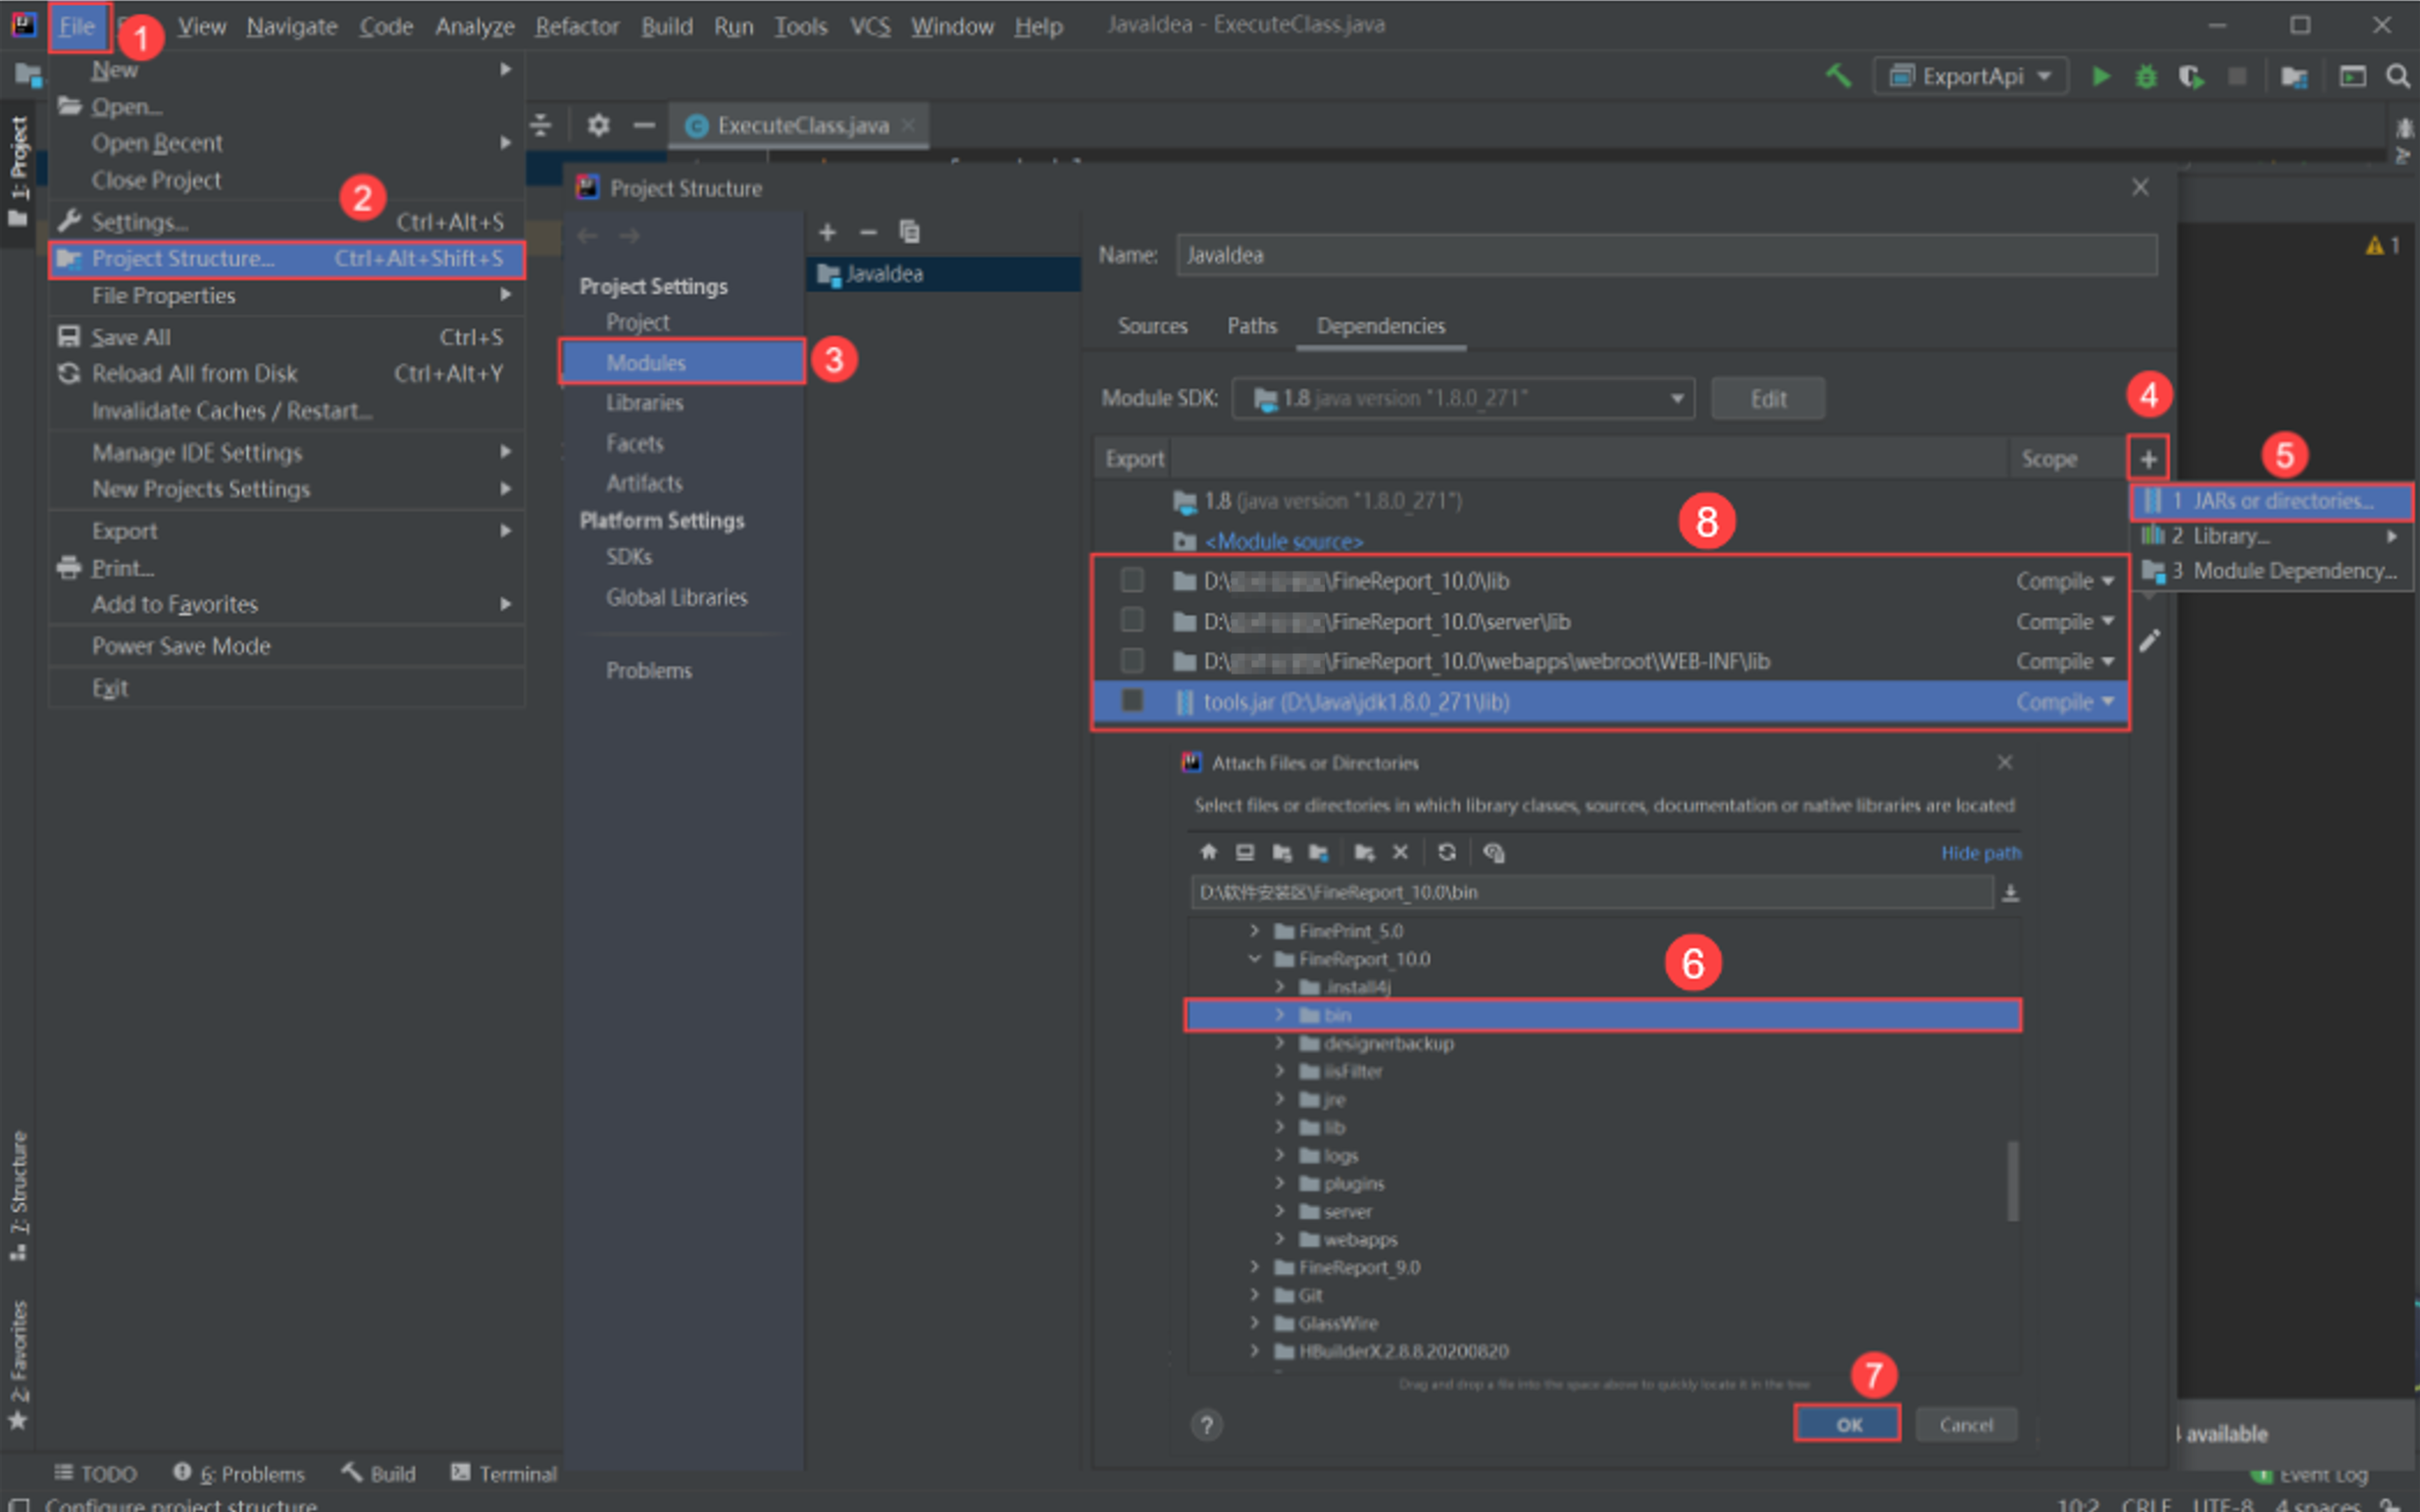Select Settings... in the File menu
The width and height of the screenshot is (2420, 1512).
pyautogui.click(x=287, y=221)
